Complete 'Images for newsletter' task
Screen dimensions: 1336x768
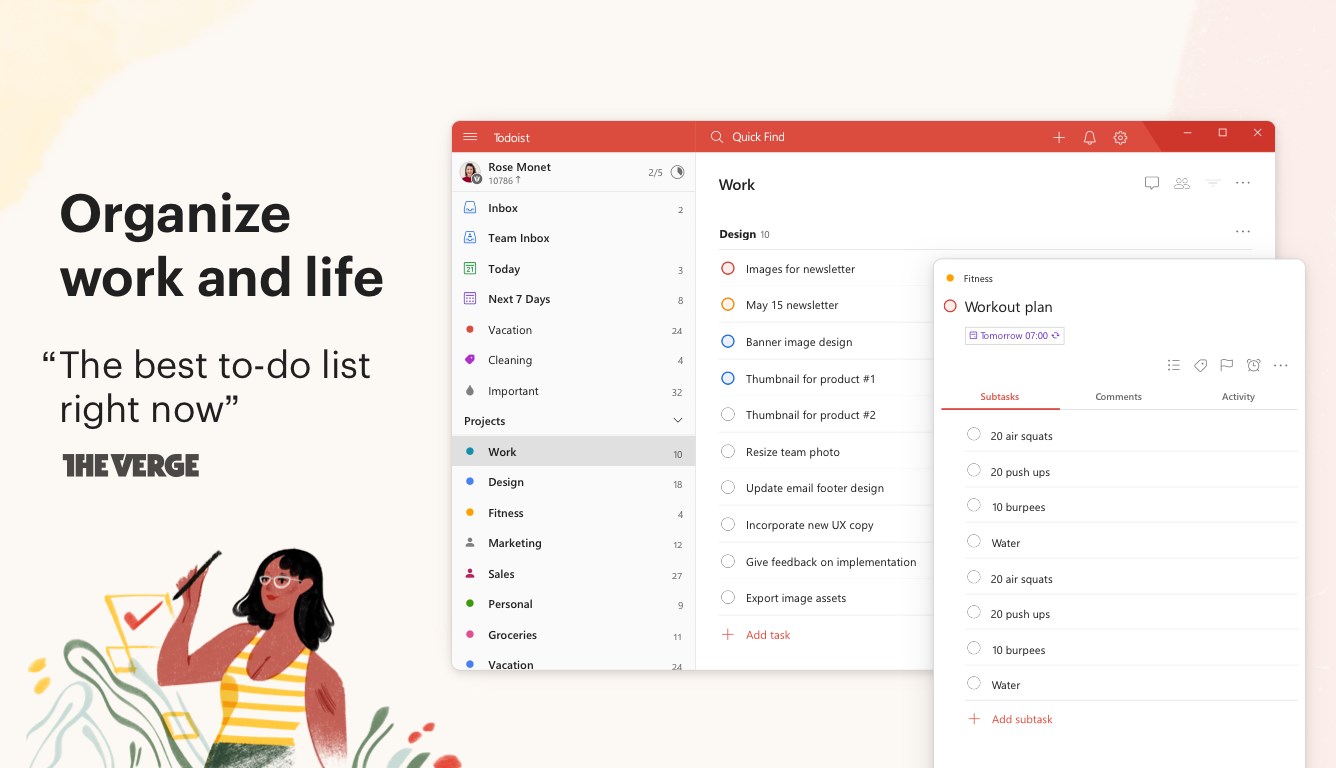728,268
